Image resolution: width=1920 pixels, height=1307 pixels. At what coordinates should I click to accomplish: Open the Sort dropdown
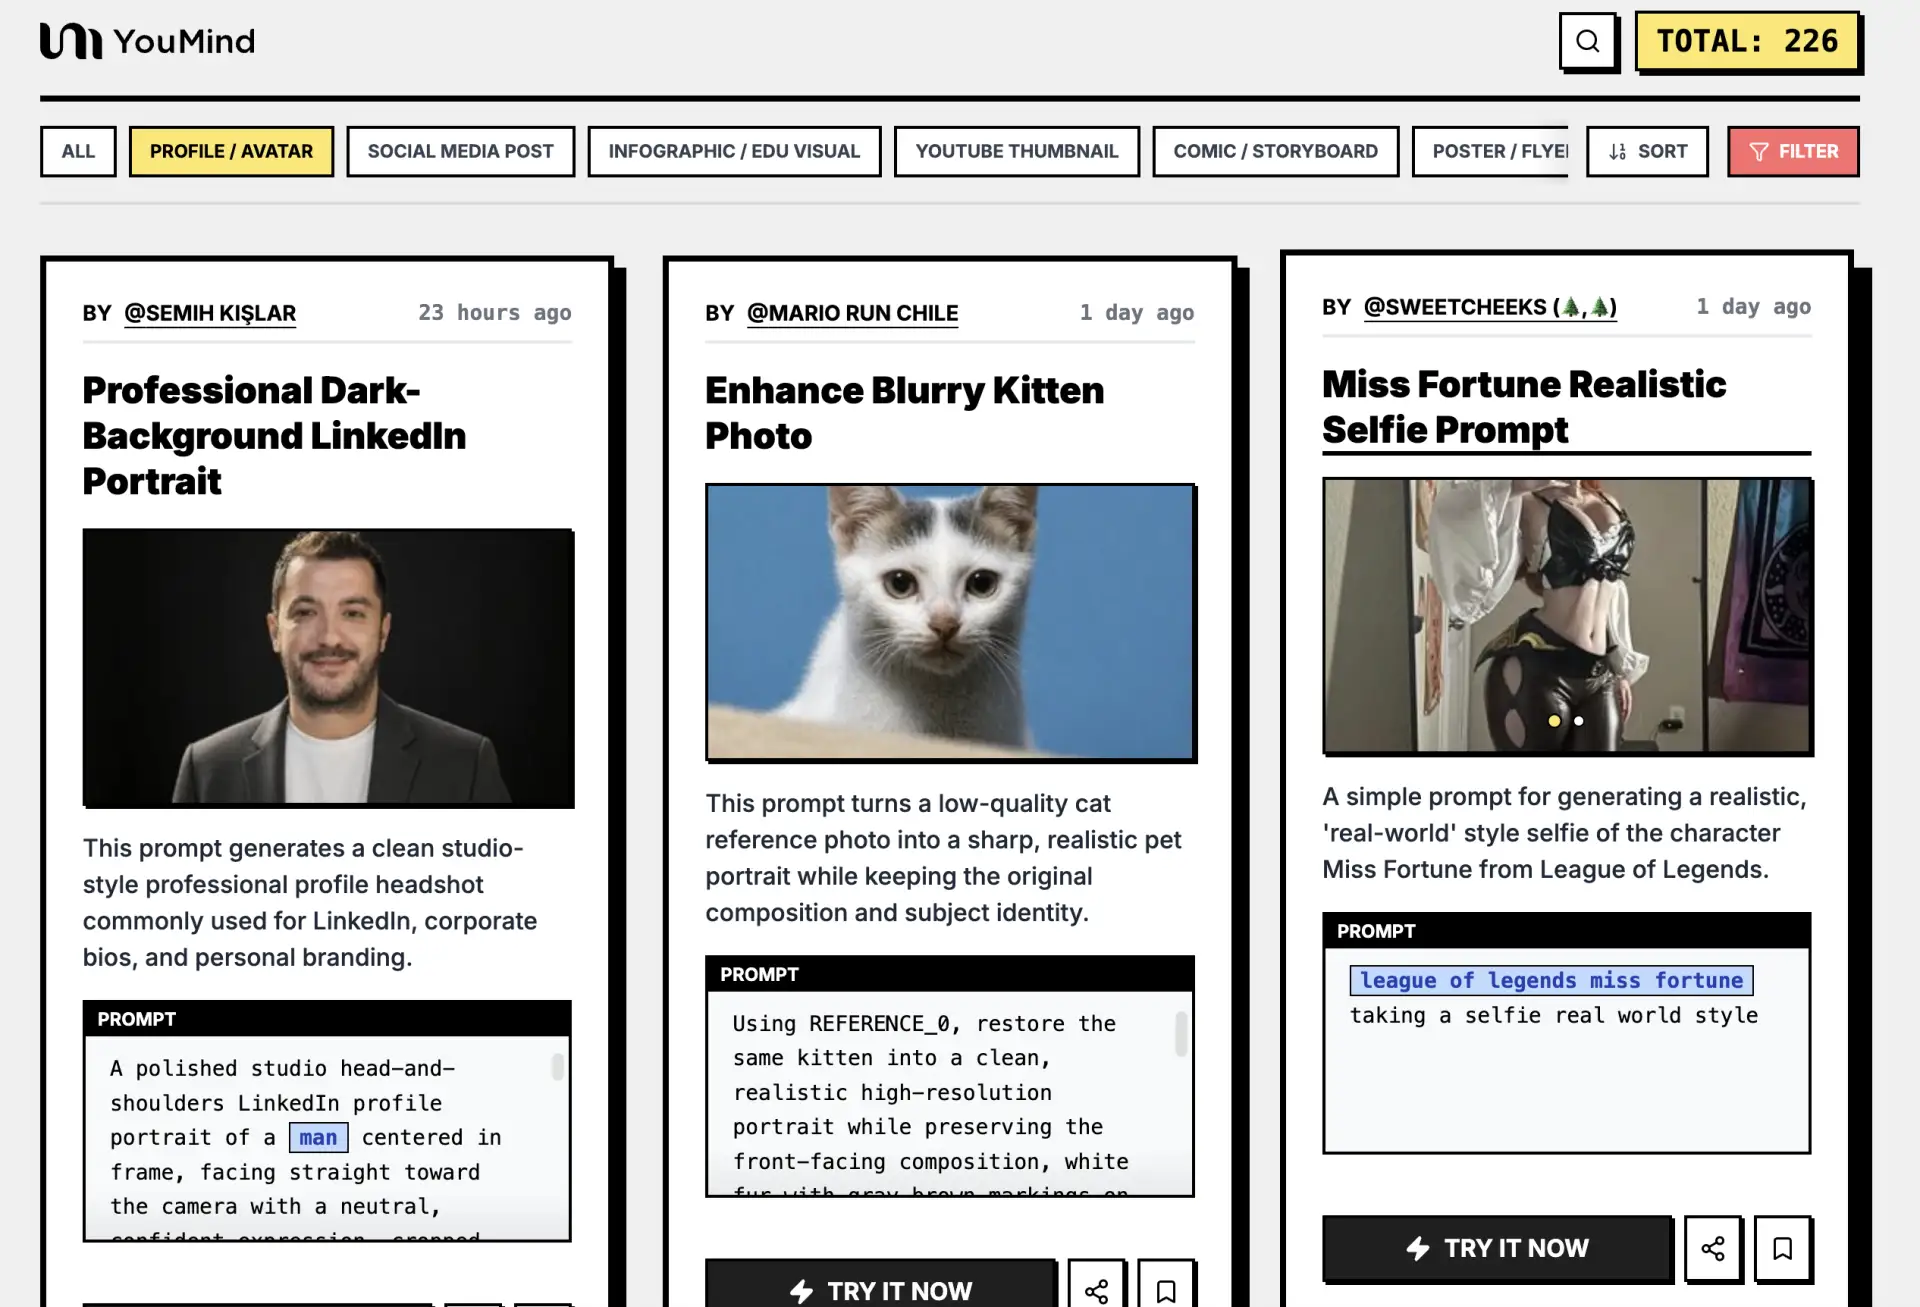click(x=1647, y=152)
